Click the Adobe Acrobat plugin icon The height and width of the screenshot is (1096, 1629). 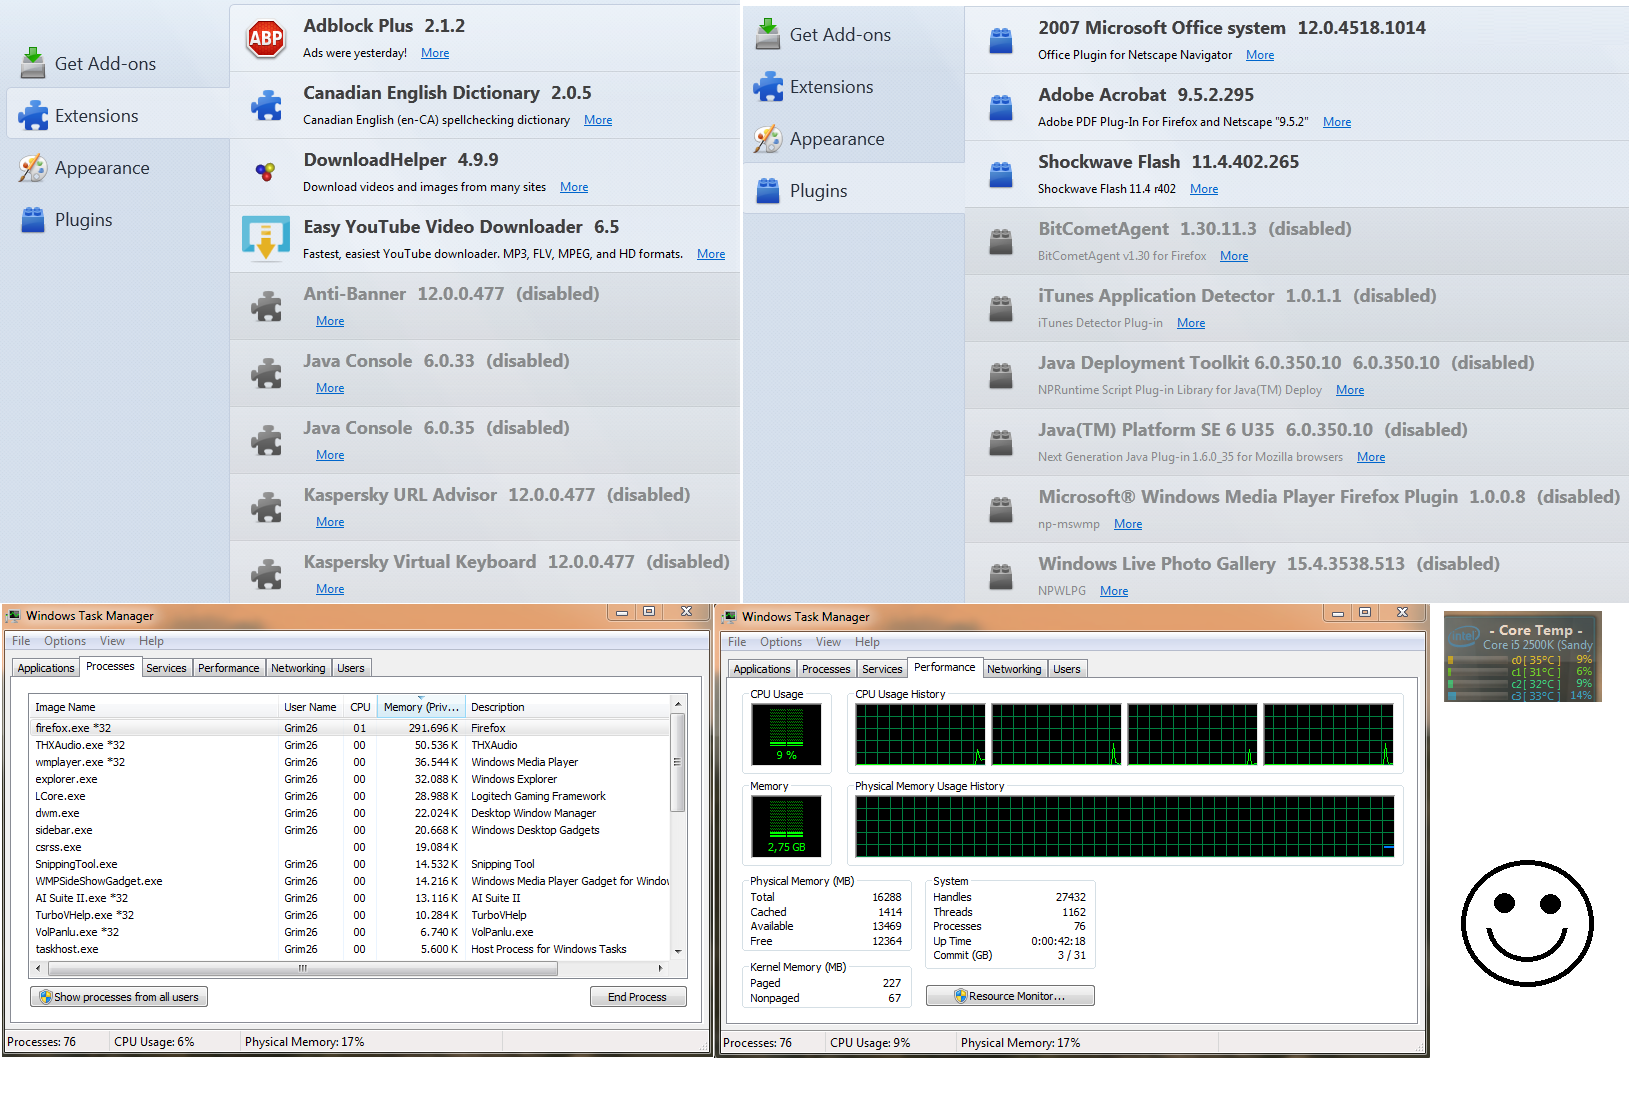click(1001, 108)
